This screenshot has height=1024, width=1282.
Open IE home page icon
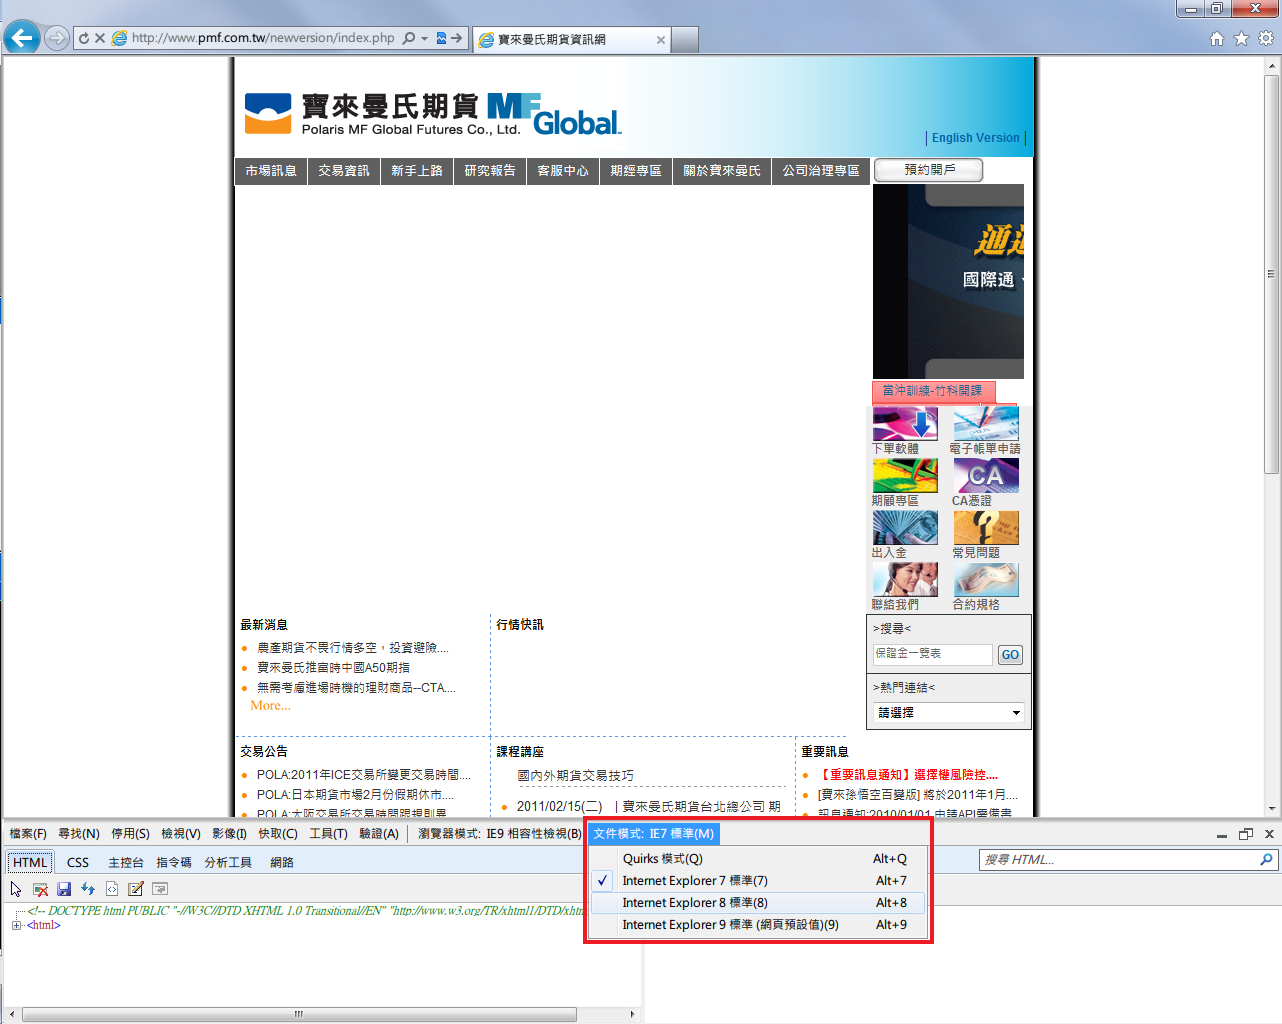coord(1217,39)
